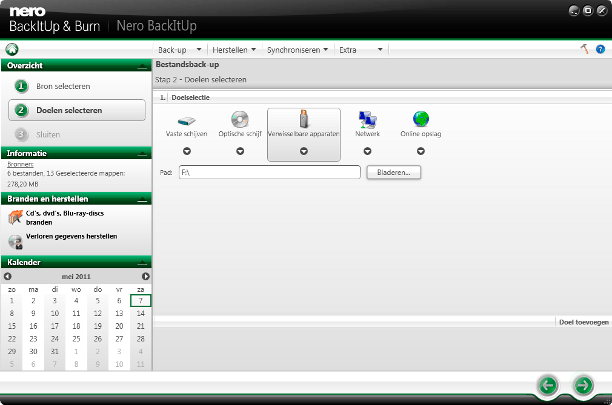Image resolution: width=612 pixels, height=405 pixels.
Task: Click the green back arrow button
Action: [x=548, y=385]
